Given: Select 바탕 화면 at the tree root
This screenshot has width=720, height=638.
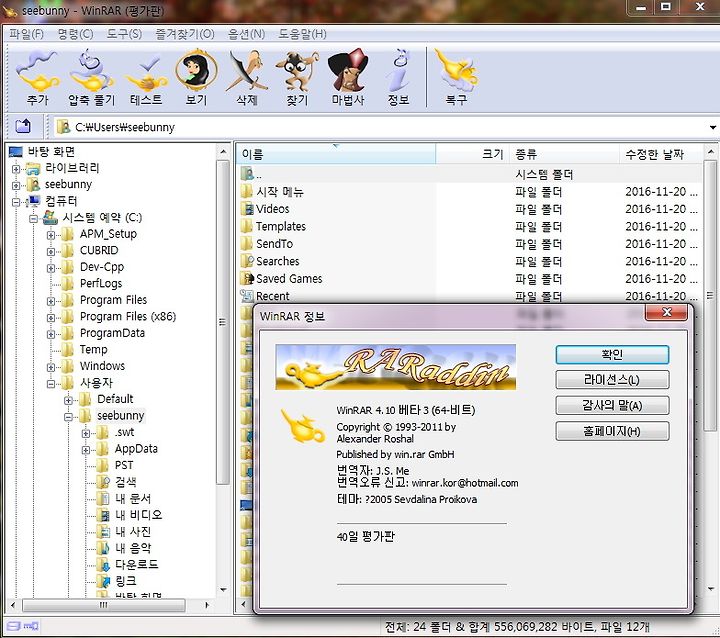Looking at the screenshot, I should (x=51, y=152).
